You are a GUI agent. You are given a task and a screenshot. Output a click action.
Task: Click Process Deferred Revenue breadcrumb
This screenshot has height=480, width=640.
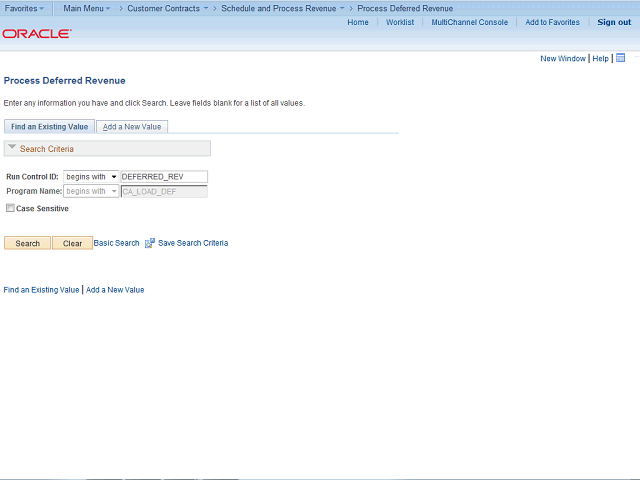click(405, 8)
